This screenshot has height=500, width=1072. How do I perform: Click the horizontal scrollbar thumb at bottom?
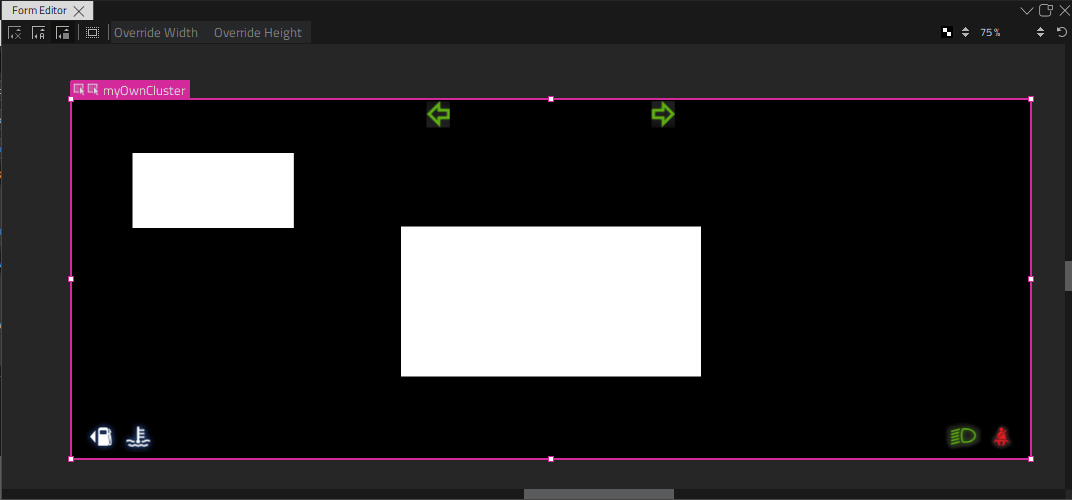click(598, 494)
